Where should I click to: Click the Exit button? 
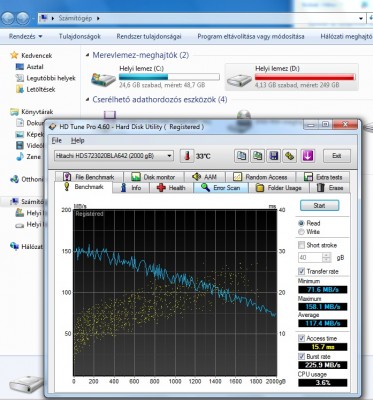click(x=337, y=156)
